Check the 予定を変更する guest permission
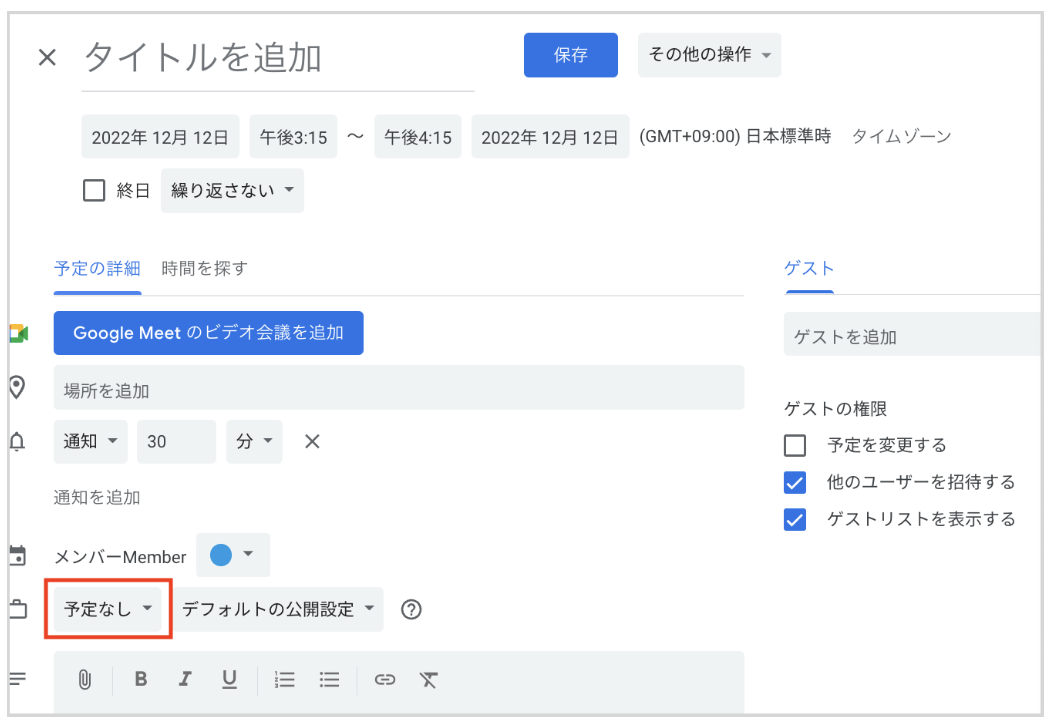This screenshot has width=1056, height=722. (x=795, y=445)
